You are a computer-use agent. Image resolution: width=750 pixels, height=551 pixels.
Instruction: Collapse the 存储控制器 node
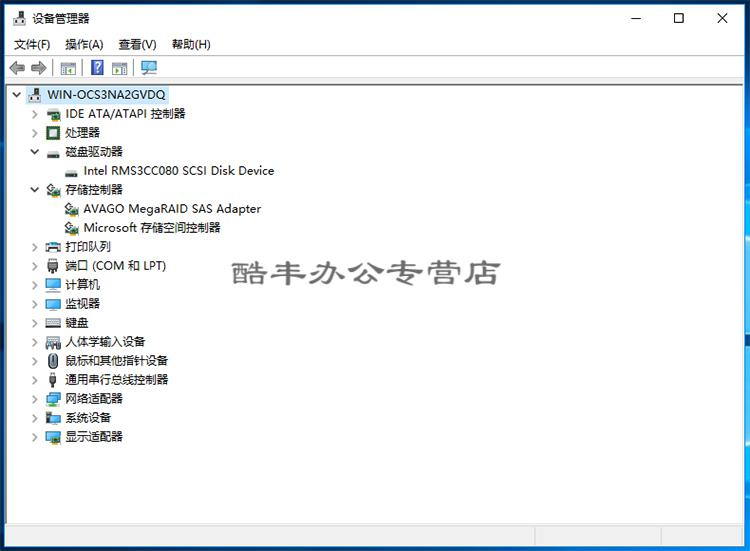34,190
